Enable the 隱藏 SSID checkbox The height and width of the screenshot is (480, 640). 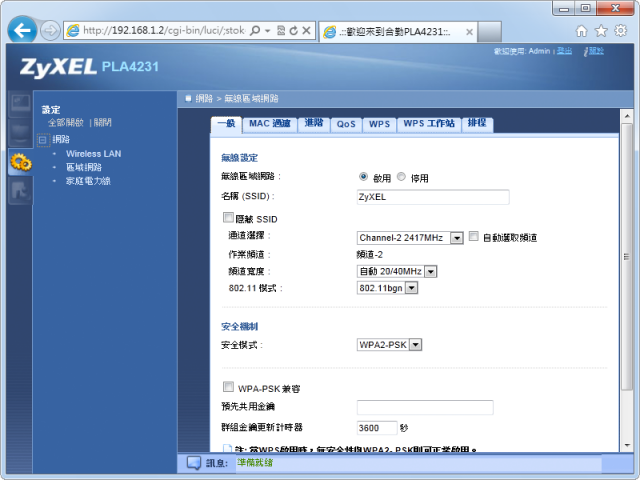click(x=228, y=218)
